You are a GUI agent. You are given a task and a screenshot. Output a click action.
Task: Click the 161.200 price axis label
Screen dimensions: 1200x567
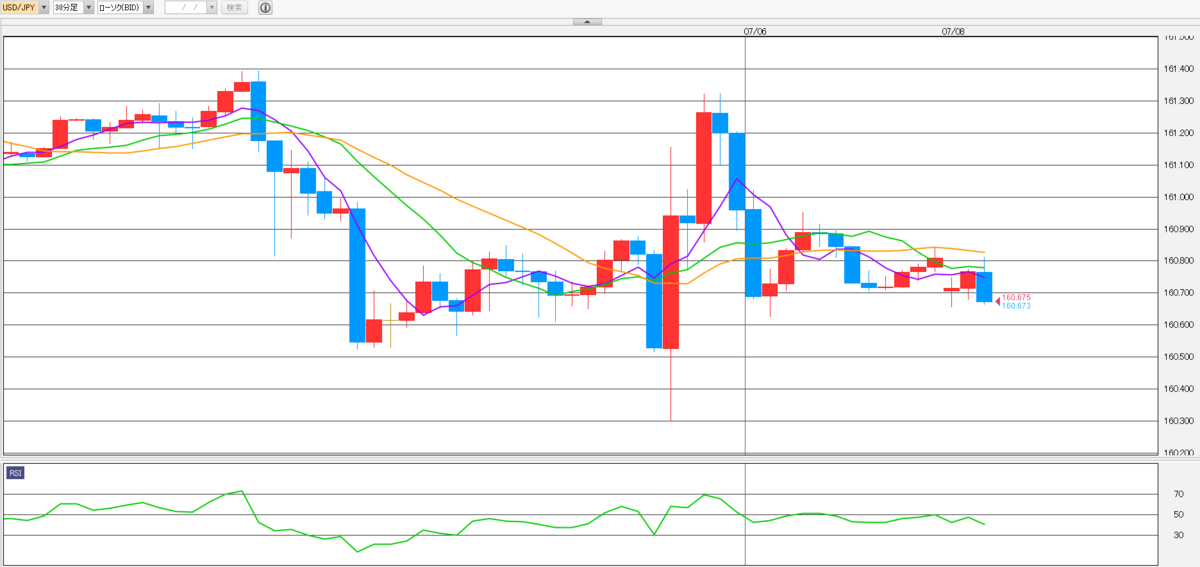1178,133
